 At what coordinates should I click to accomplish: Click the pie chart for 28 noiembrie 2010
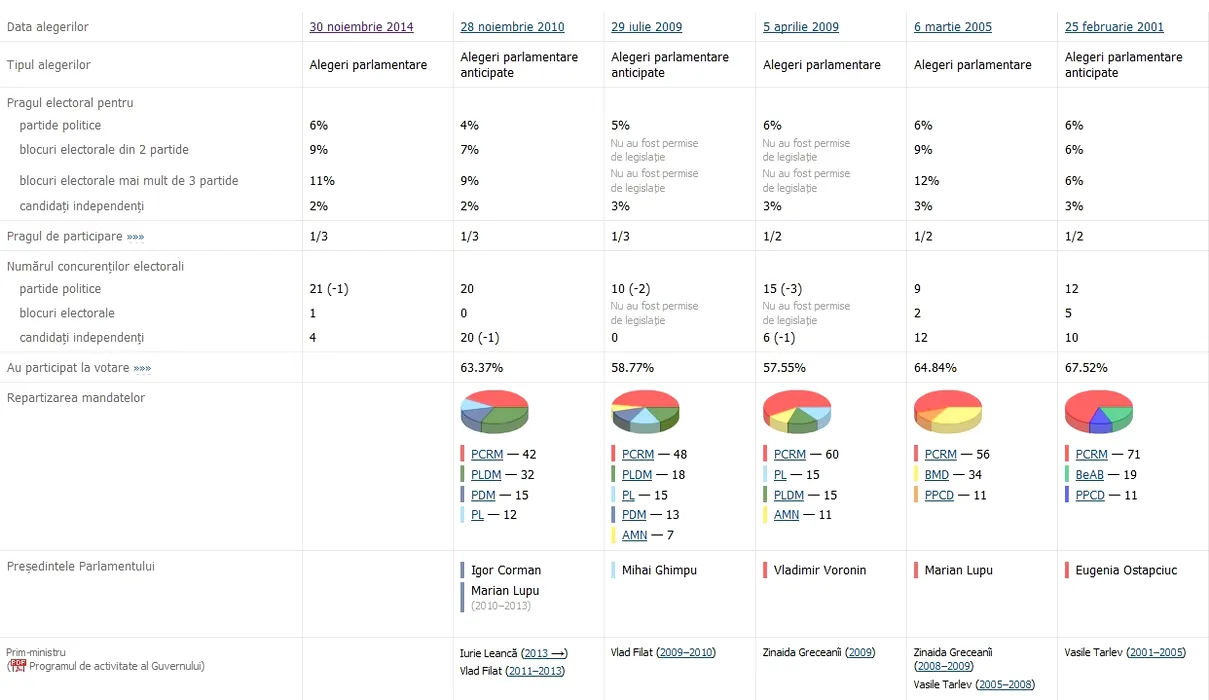(x=494, y=411)
